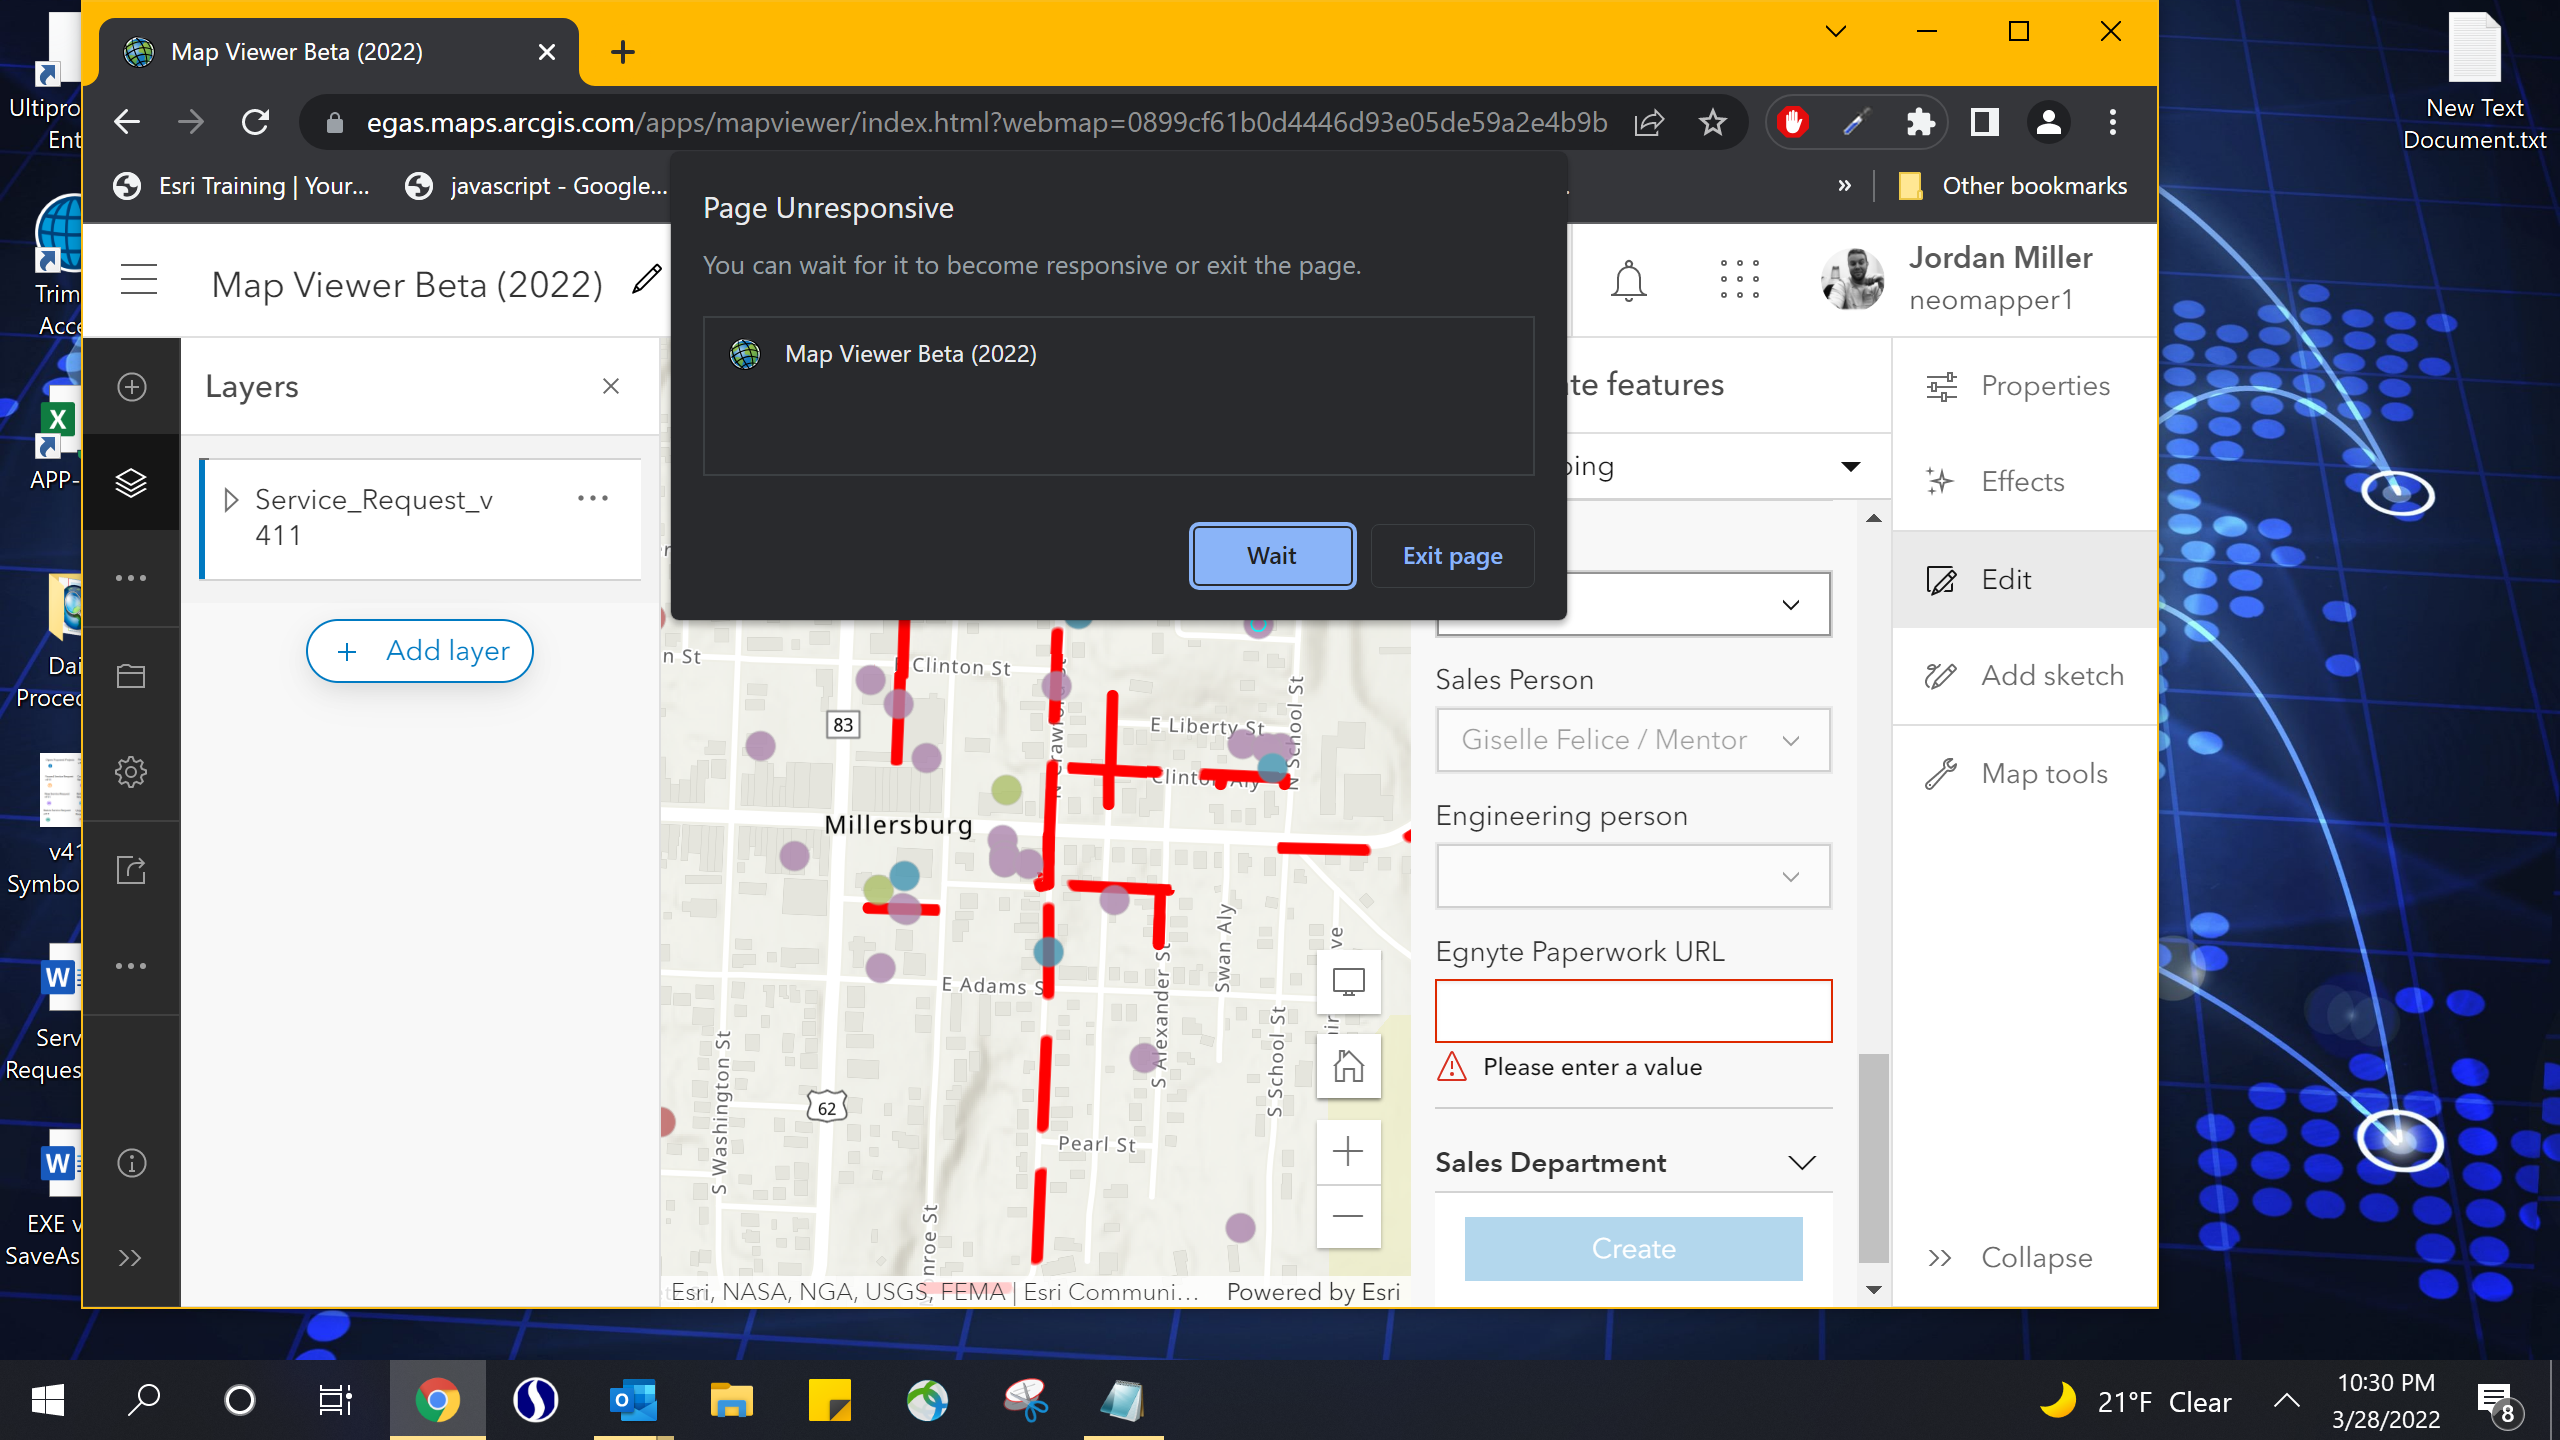Viewport: 2560px width, 1440px height.
Task: Click the map Home extent icon
Action: tap(1348, 1066)
